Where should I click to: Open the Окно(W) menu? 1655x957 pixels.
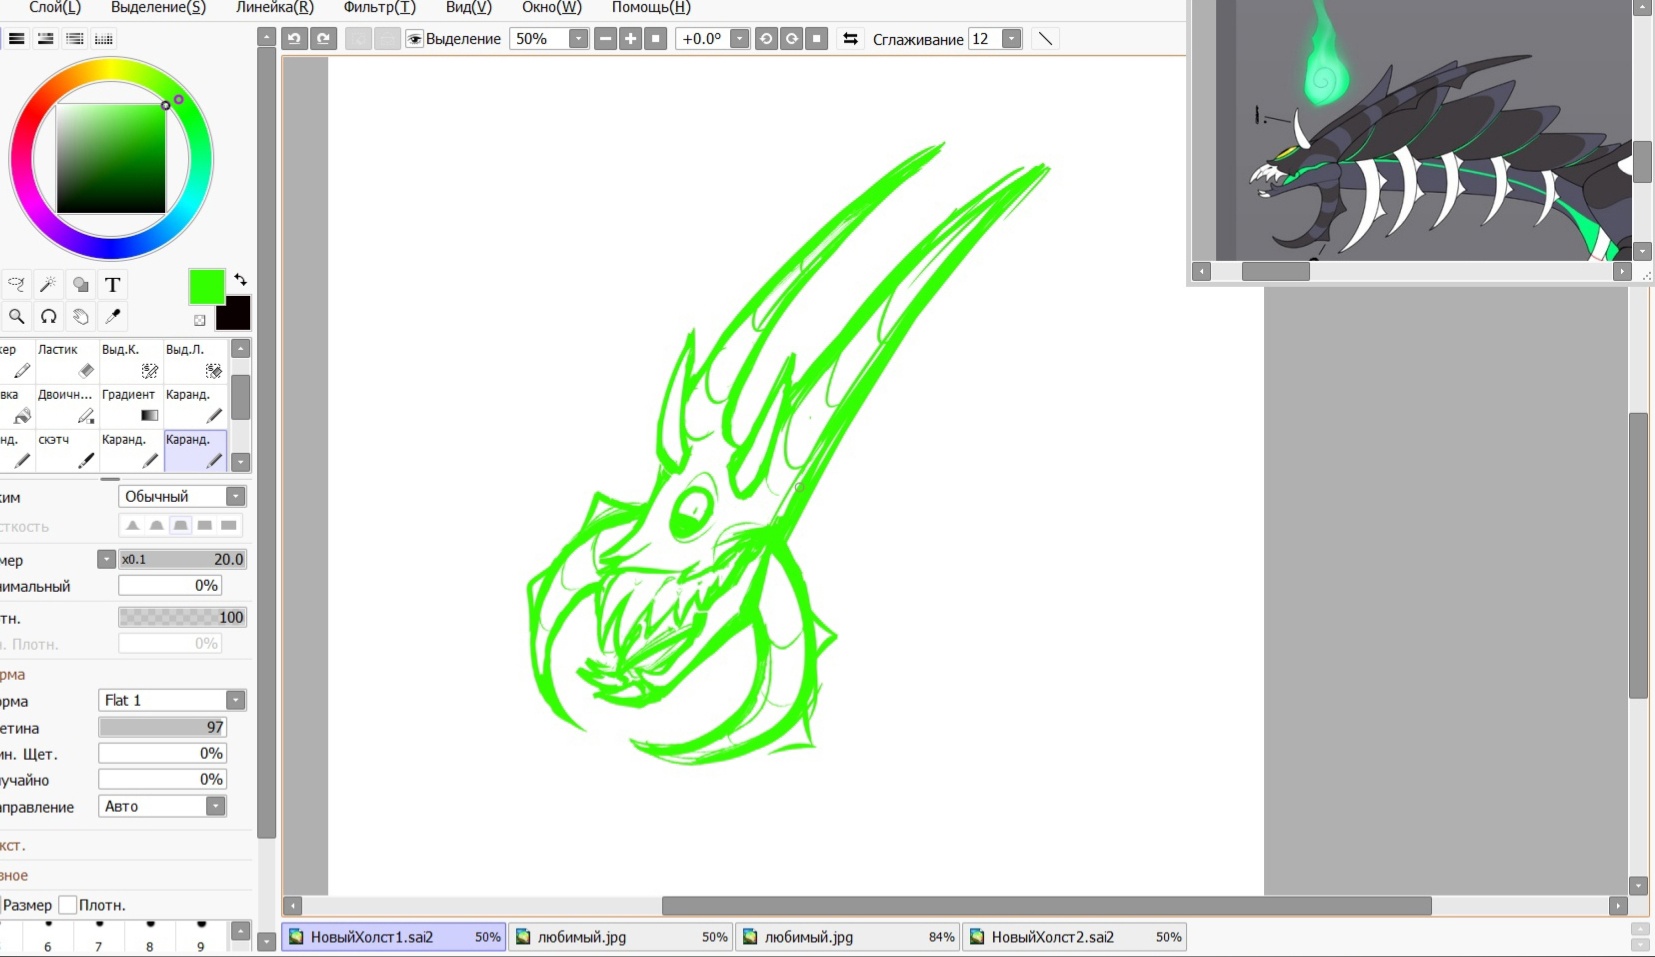551,8
